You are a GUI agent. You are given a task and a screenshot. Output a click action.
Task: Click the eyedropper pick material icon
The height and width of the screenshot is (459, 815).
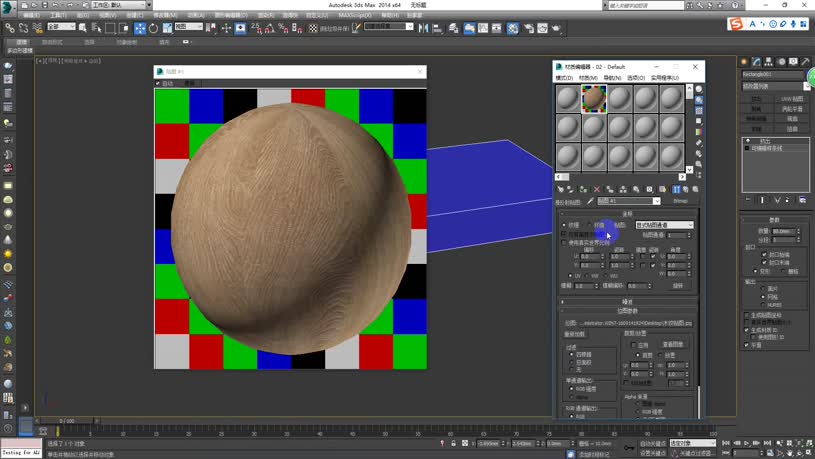[590, 201]
